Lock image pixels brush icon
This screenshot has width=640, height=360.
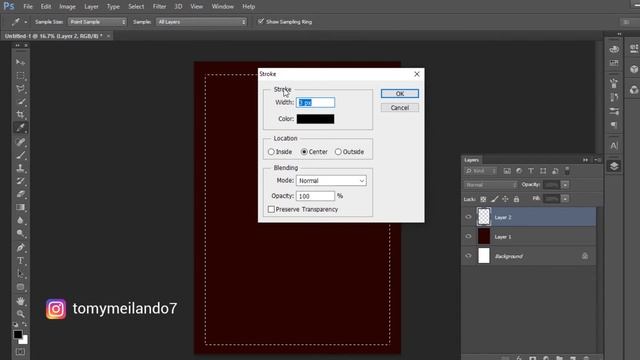point(494,199)
